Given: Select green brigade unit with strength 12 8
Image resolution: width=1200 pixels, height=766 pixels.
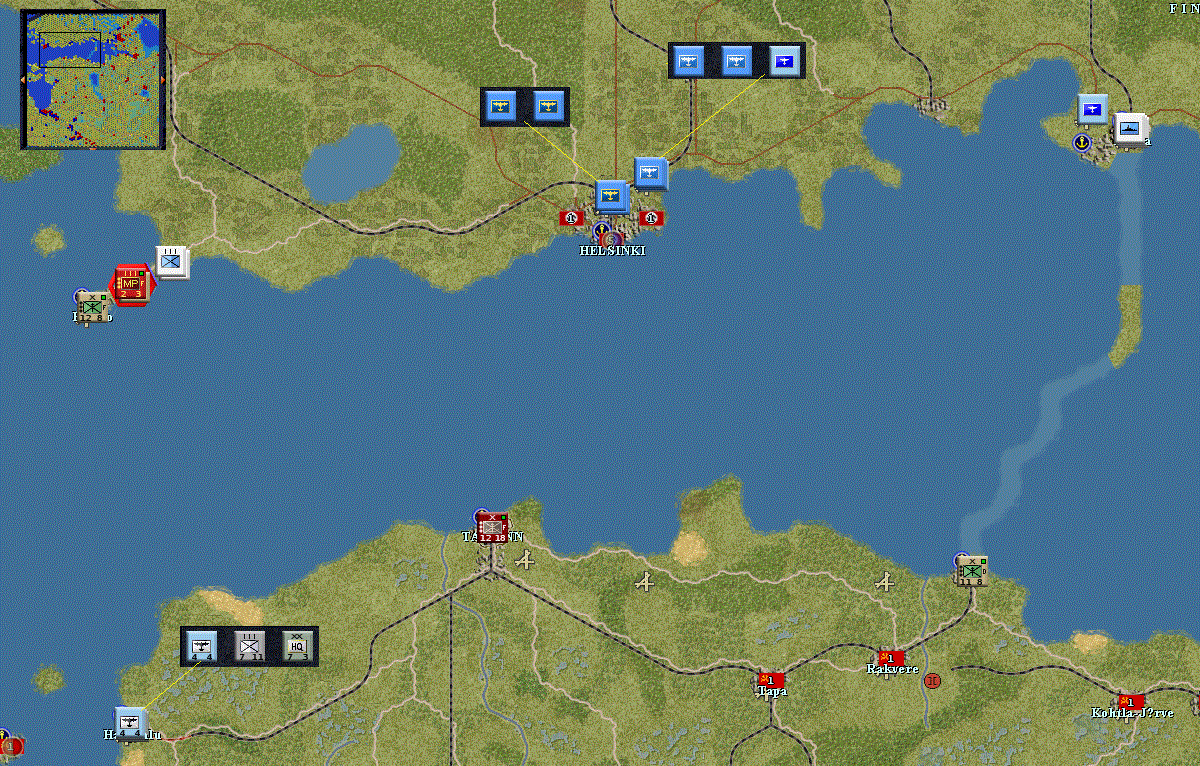Looking at the screenshot, I should [93, 308].
